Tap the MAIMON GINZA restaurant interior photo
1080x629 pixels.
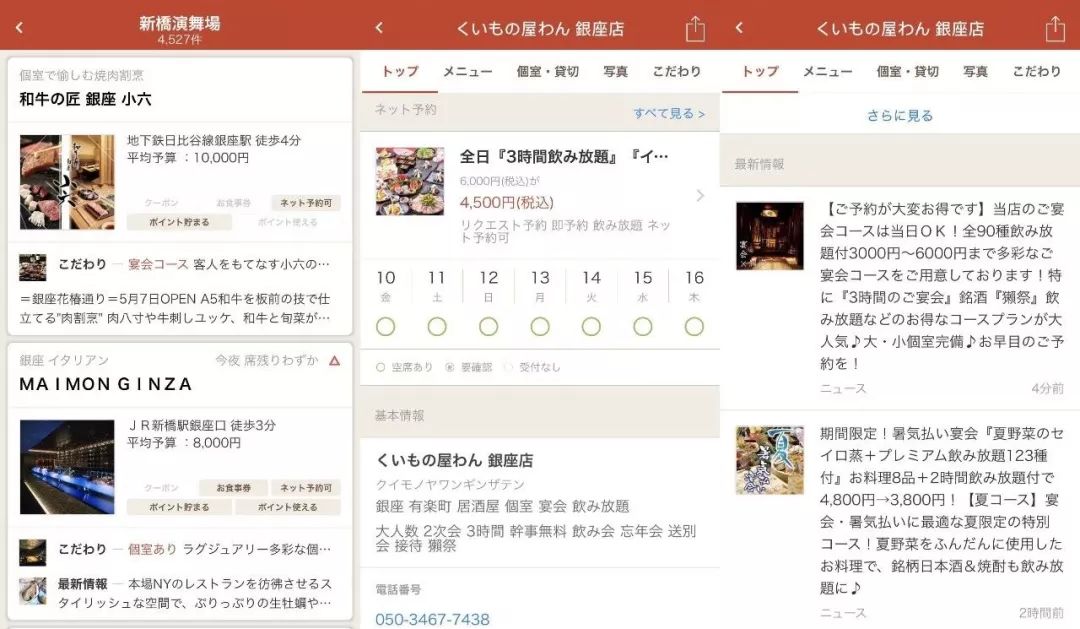pos(67,467)
